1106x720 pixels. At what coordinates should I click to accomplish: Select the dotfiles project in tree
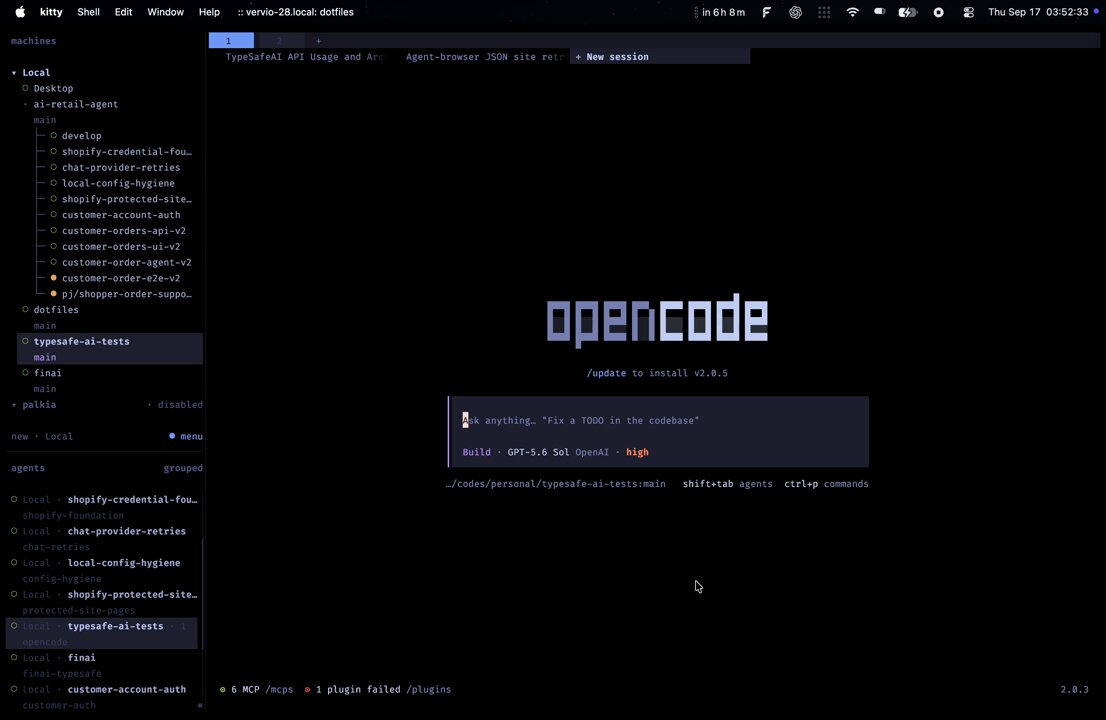(x=56, y=310)
